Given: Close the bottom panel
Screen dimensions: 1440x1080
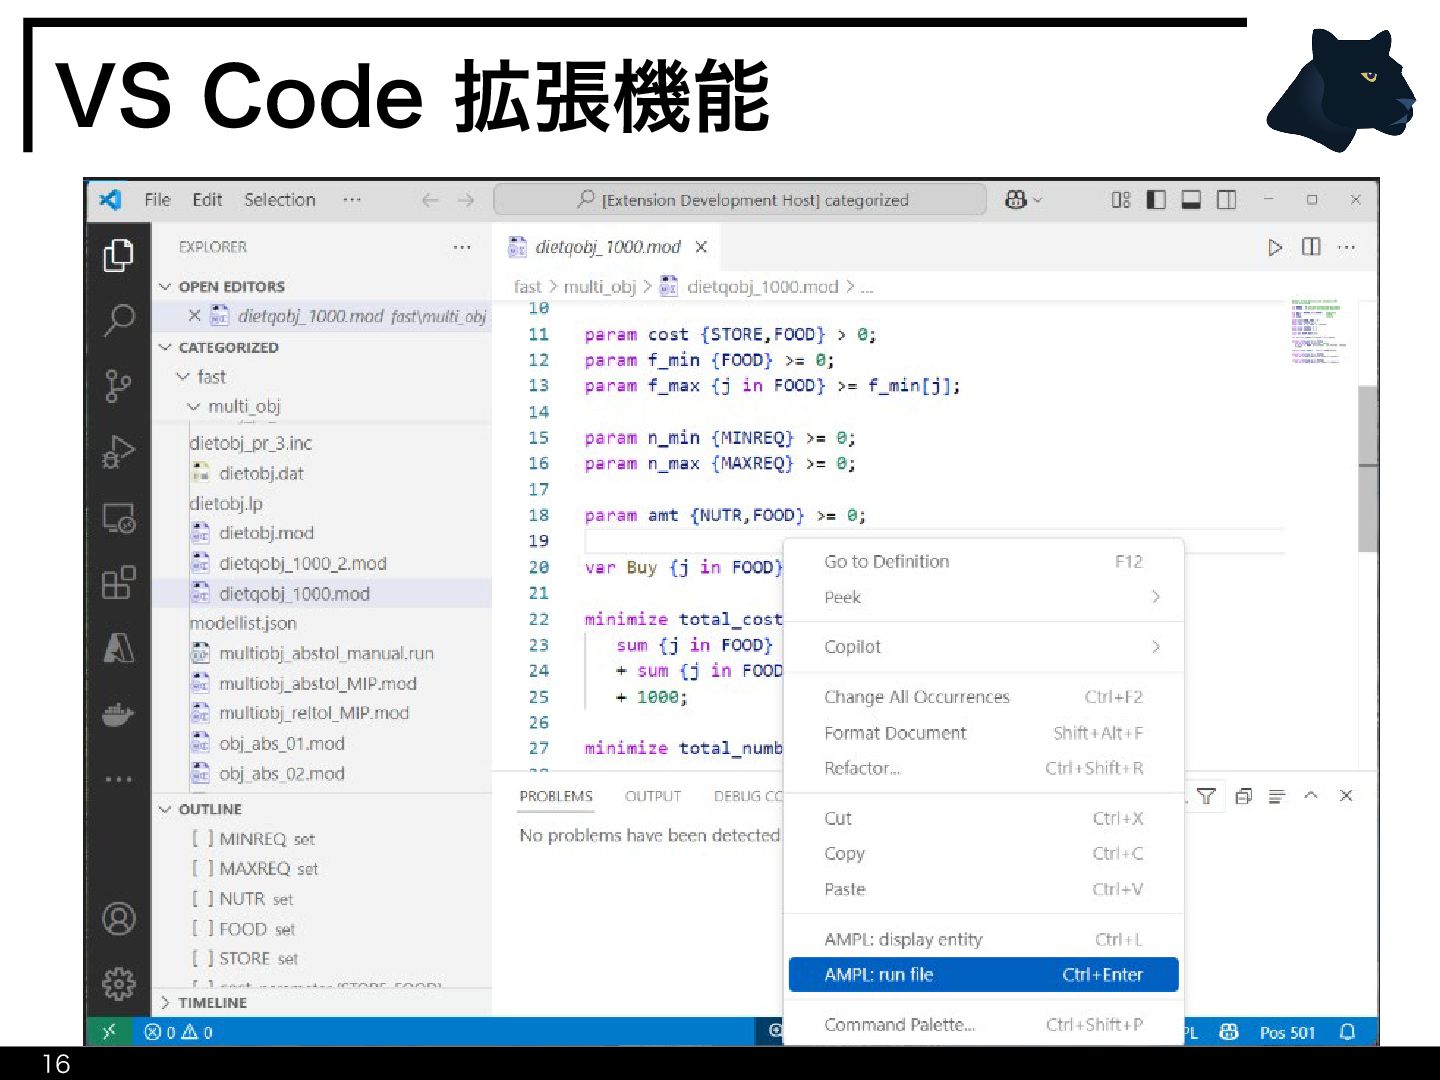Looking at the screenshot, I should point(1346,796).
